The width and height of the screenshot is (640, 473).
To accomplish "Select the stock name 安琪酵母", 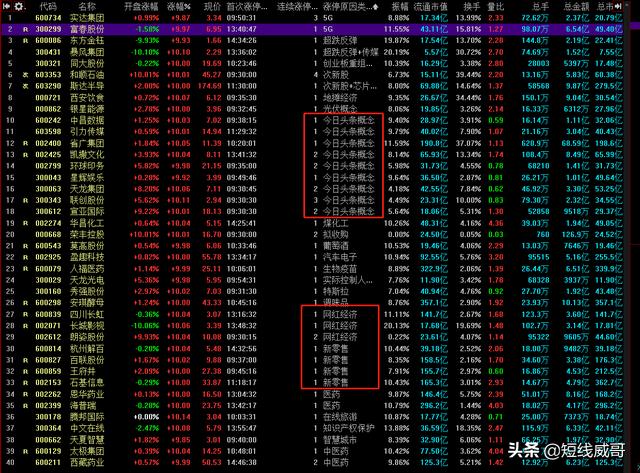I will pyautogui.click(x=87, y=302).
